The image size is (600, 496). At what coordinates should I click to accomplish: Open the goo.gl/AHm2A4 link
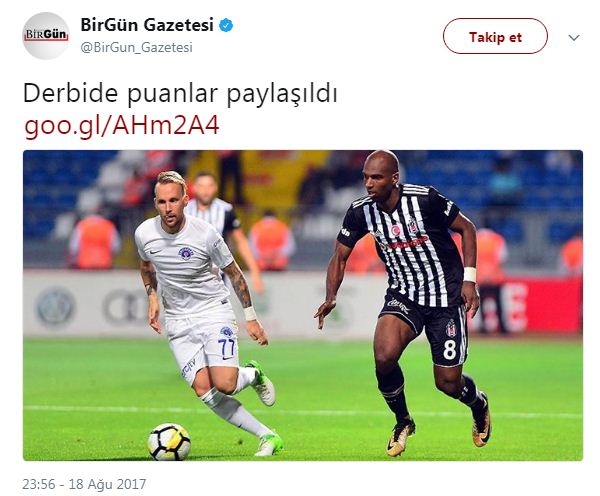122,125
